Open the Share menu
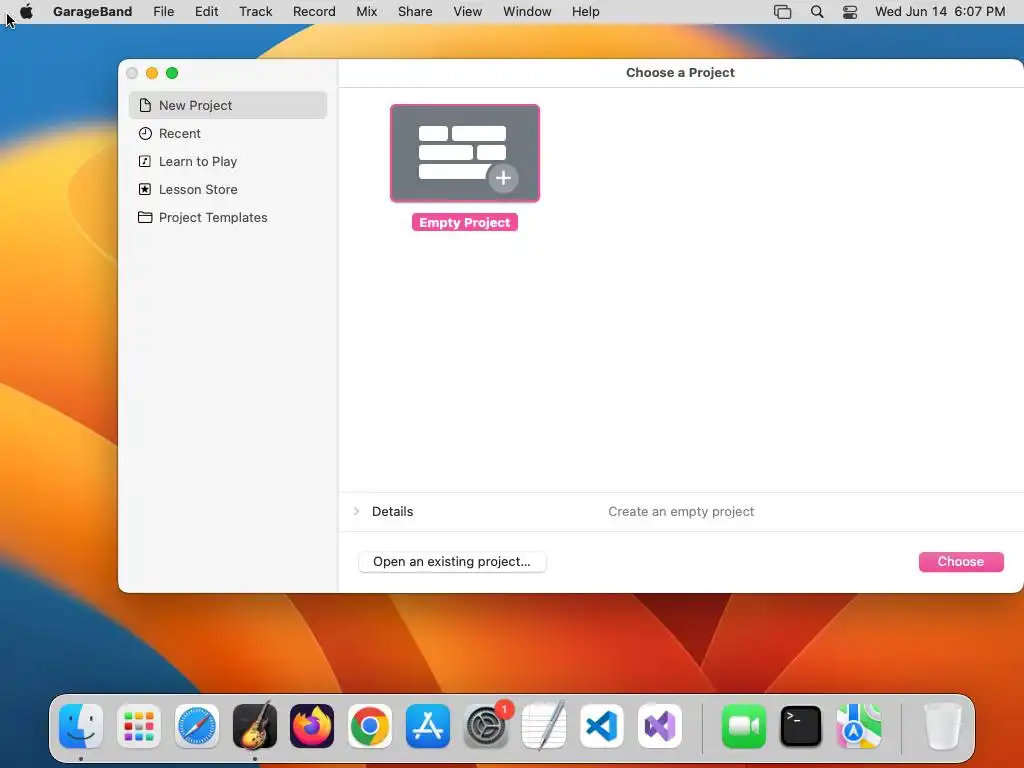Image resolution: width=1024 pixels, height=768 pixels. 415,12
